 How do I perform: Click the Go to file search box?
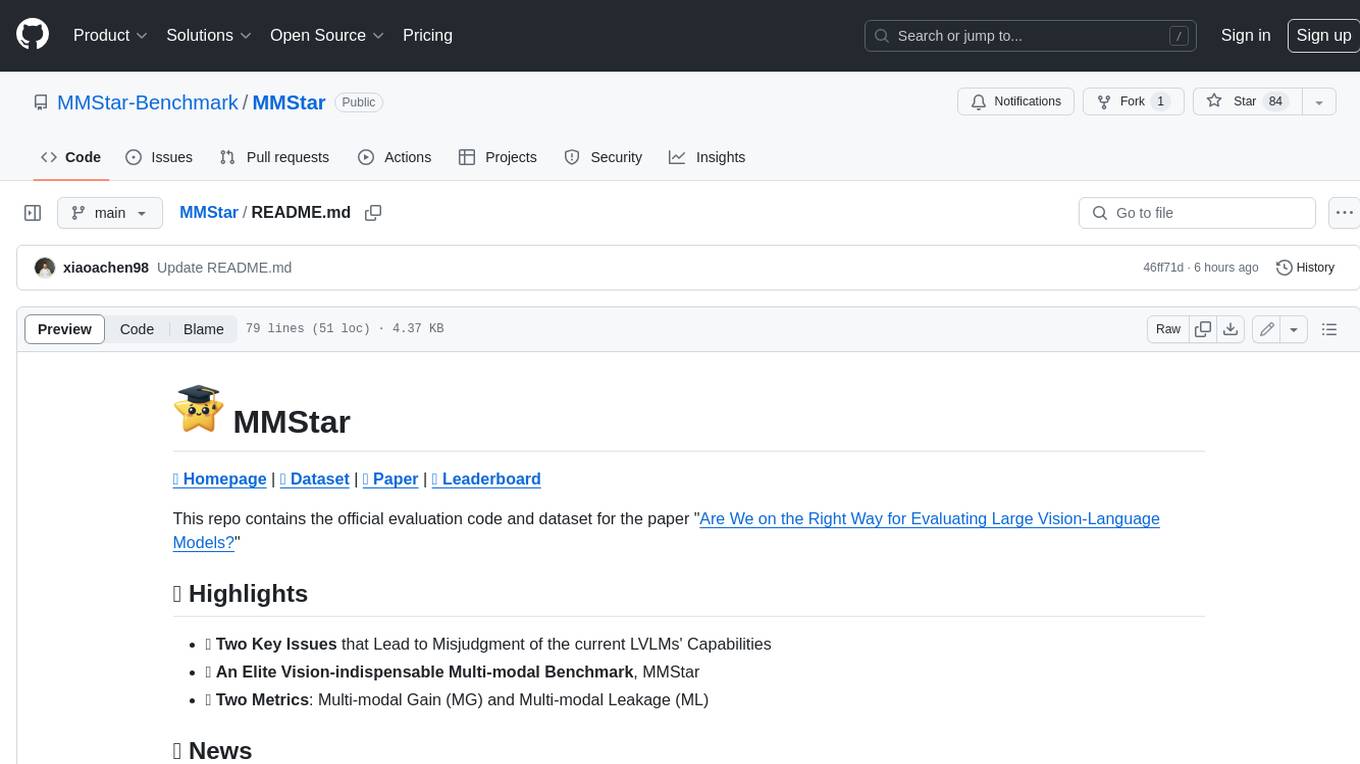1197,213
